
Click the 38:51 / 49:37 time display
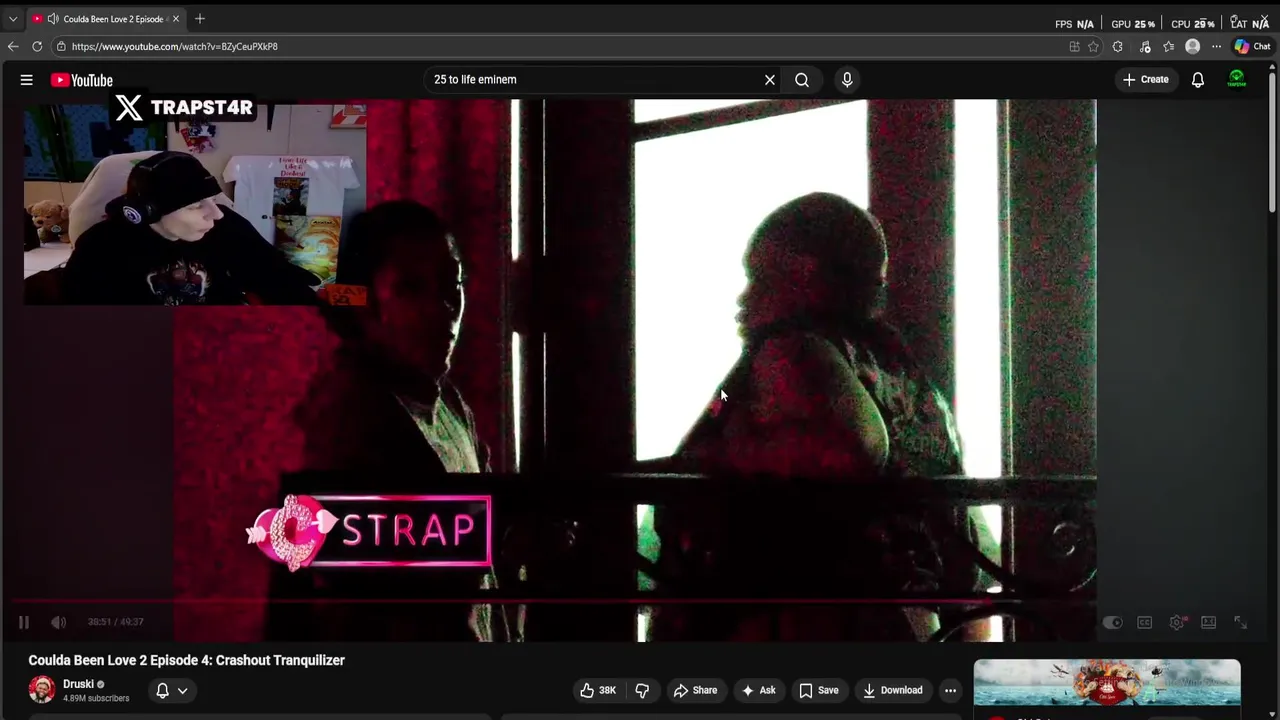(x=115, y=622)
